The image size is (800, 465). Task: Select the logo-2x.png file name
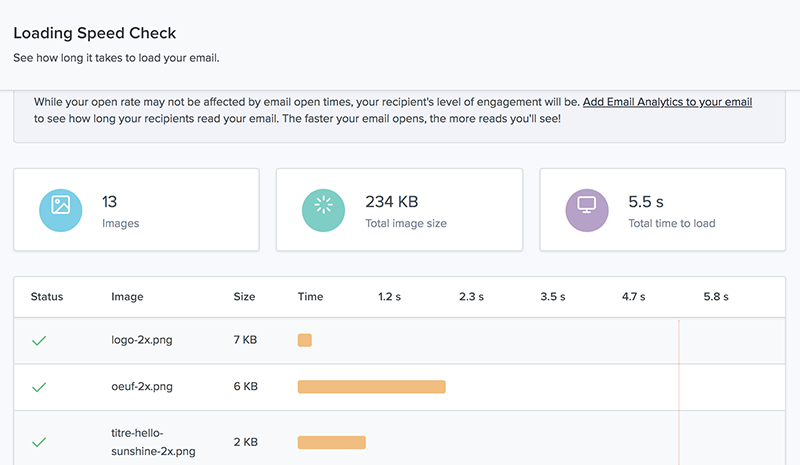pos(142,340)
